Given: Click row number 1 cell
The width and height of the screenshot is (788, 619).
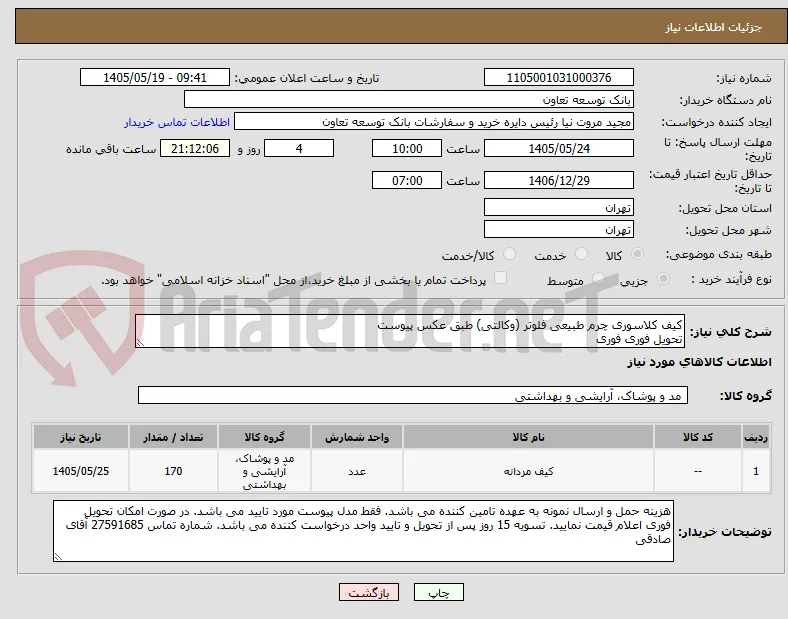Looking at the screenshot, I should [756, 471].
